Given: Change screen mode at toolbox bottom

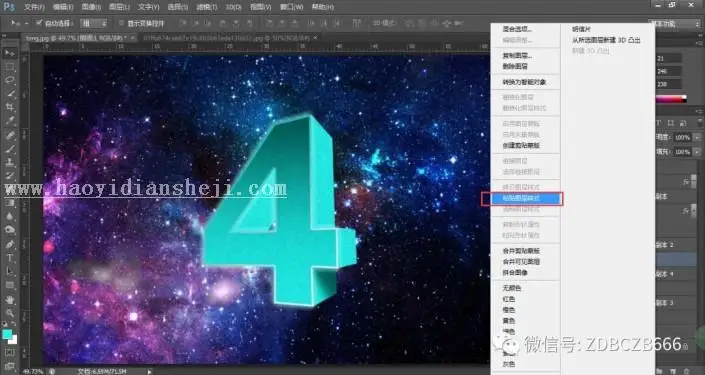Looking at the screenshot, I should [9, 366].
